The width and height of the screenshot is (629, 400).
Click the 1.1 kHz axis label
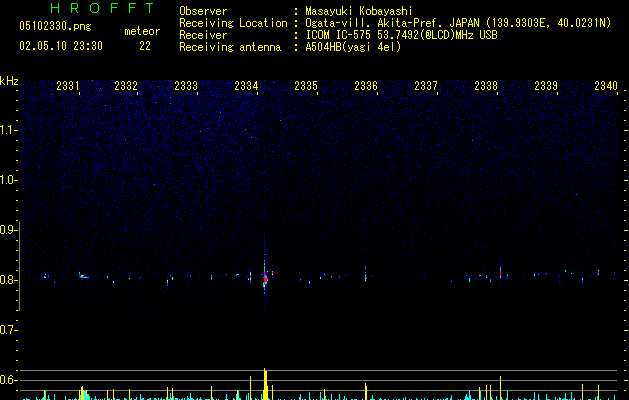point(8,130)
